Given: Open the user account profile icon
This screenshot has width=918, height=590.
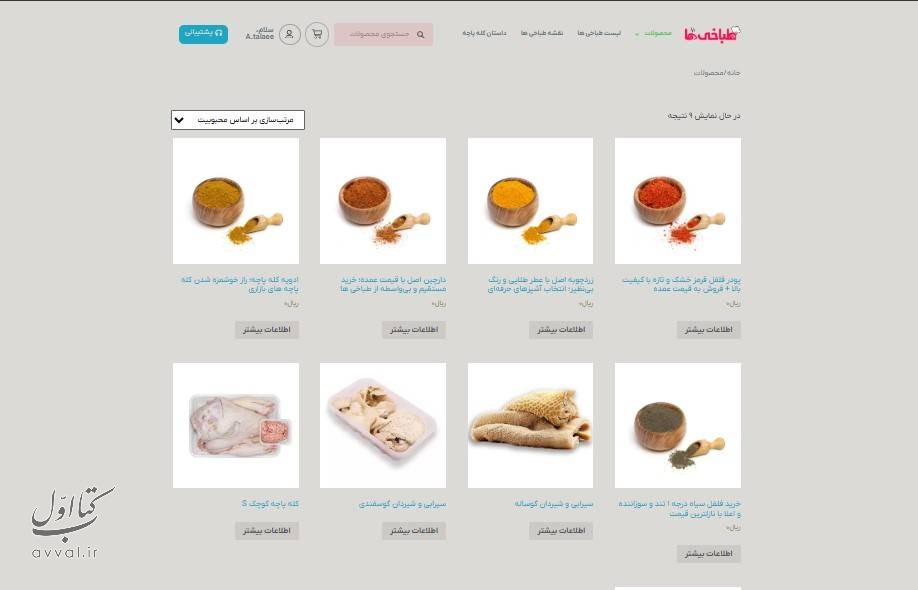Looking at the screenshot, I should click(289, 35).
